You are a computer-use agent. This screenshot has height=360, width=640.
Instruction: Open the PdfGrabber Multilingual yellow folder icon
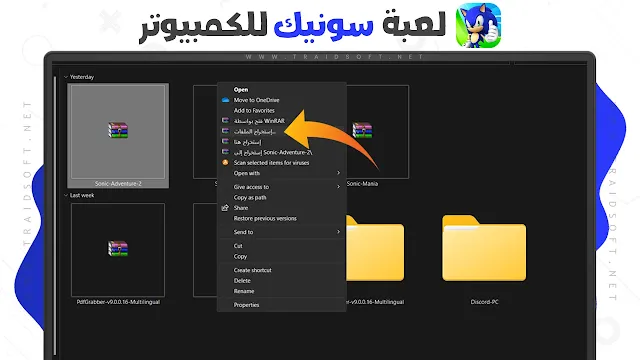point(375,248)
